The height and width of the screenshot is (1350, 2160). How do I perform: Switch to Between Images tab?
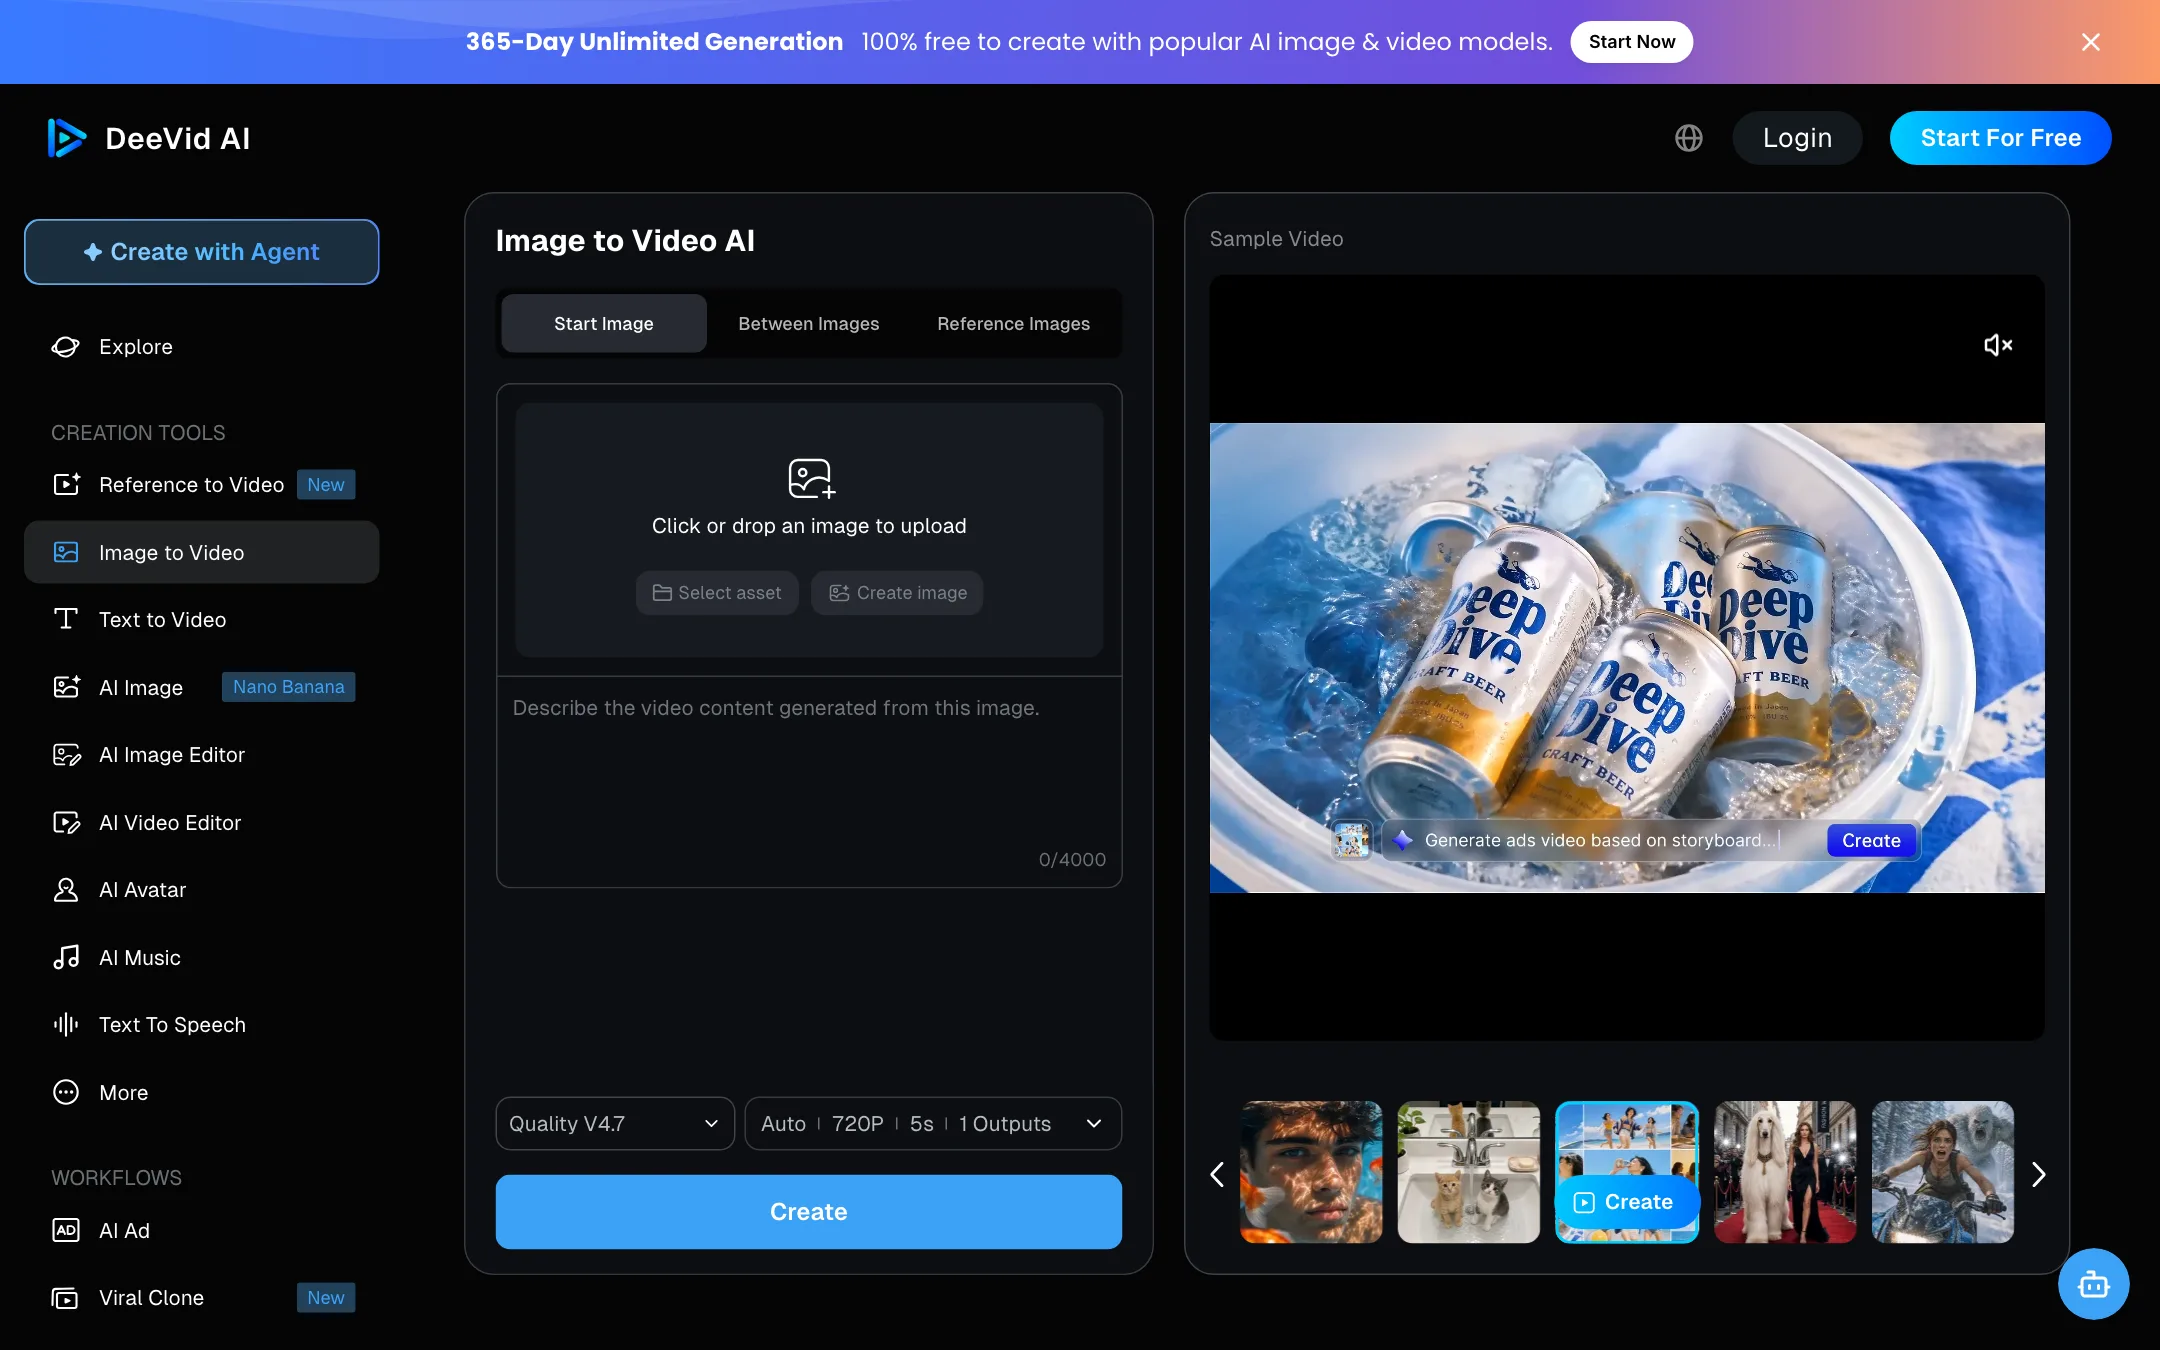(809, 324)
